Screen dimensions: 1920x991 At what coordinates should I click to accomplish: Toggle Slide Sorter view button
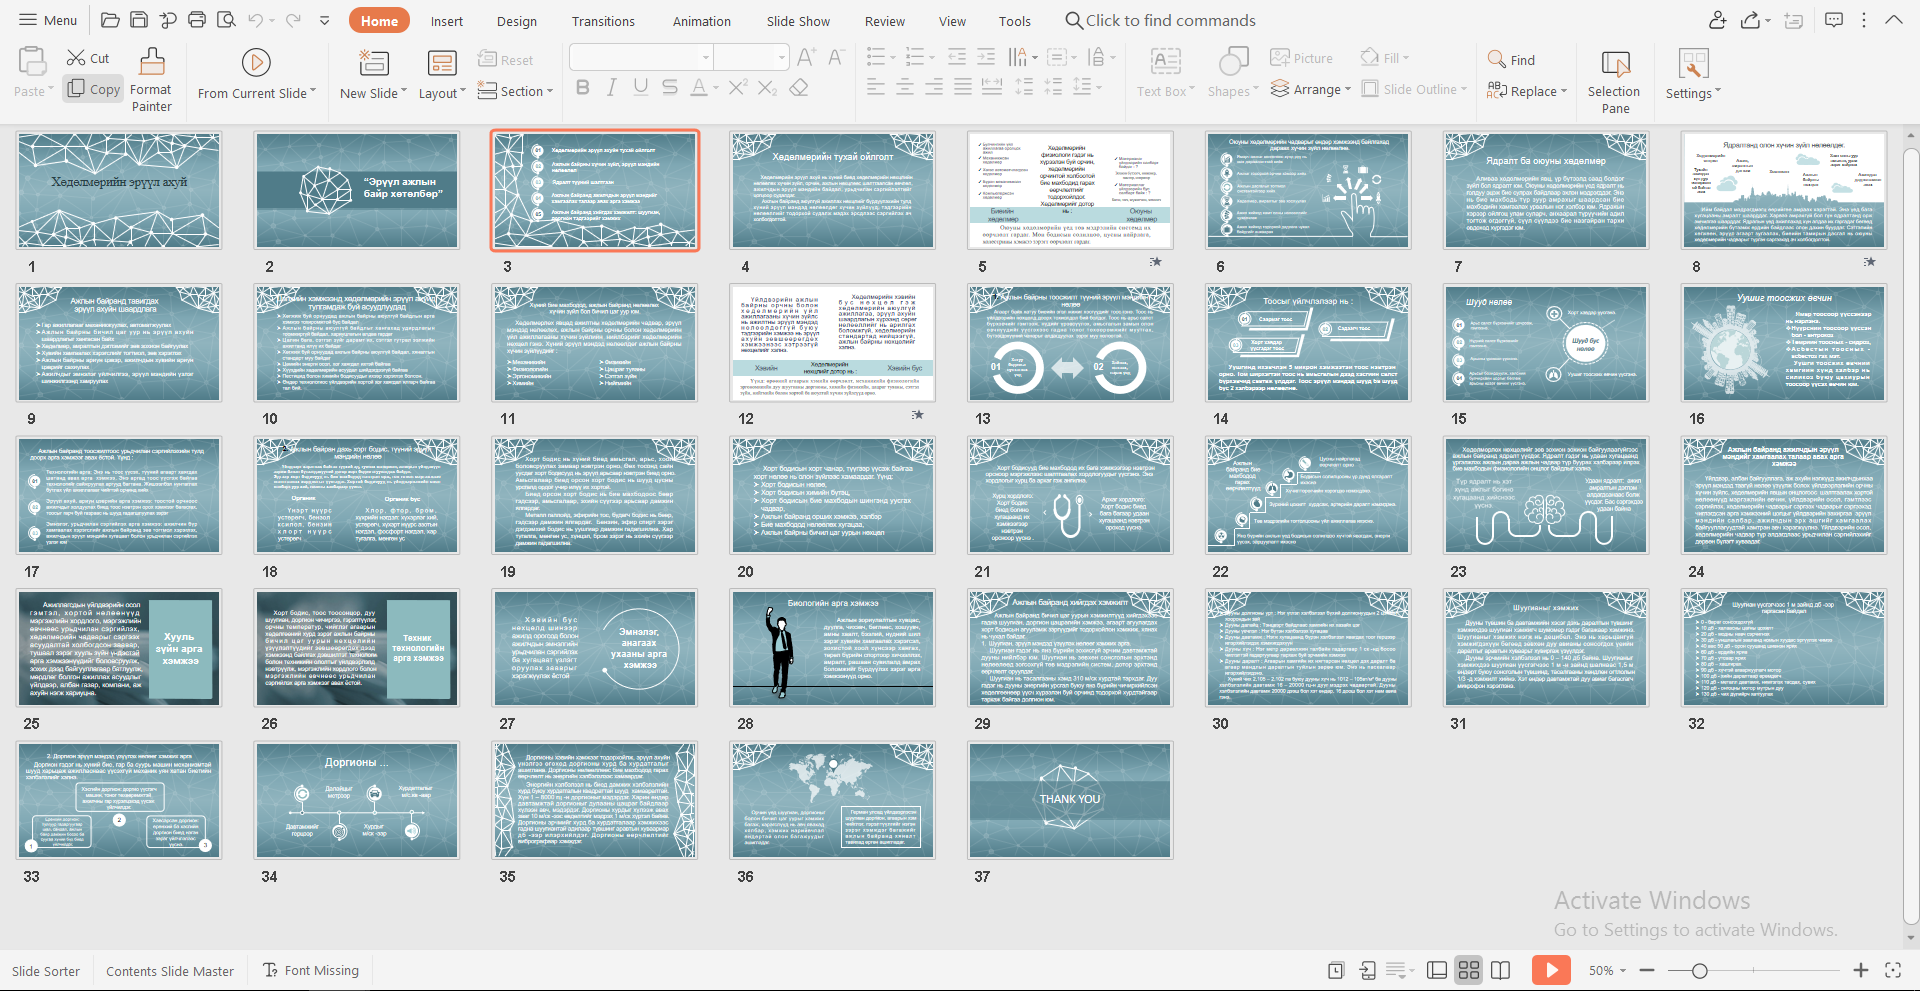[x=1469, y=970]
